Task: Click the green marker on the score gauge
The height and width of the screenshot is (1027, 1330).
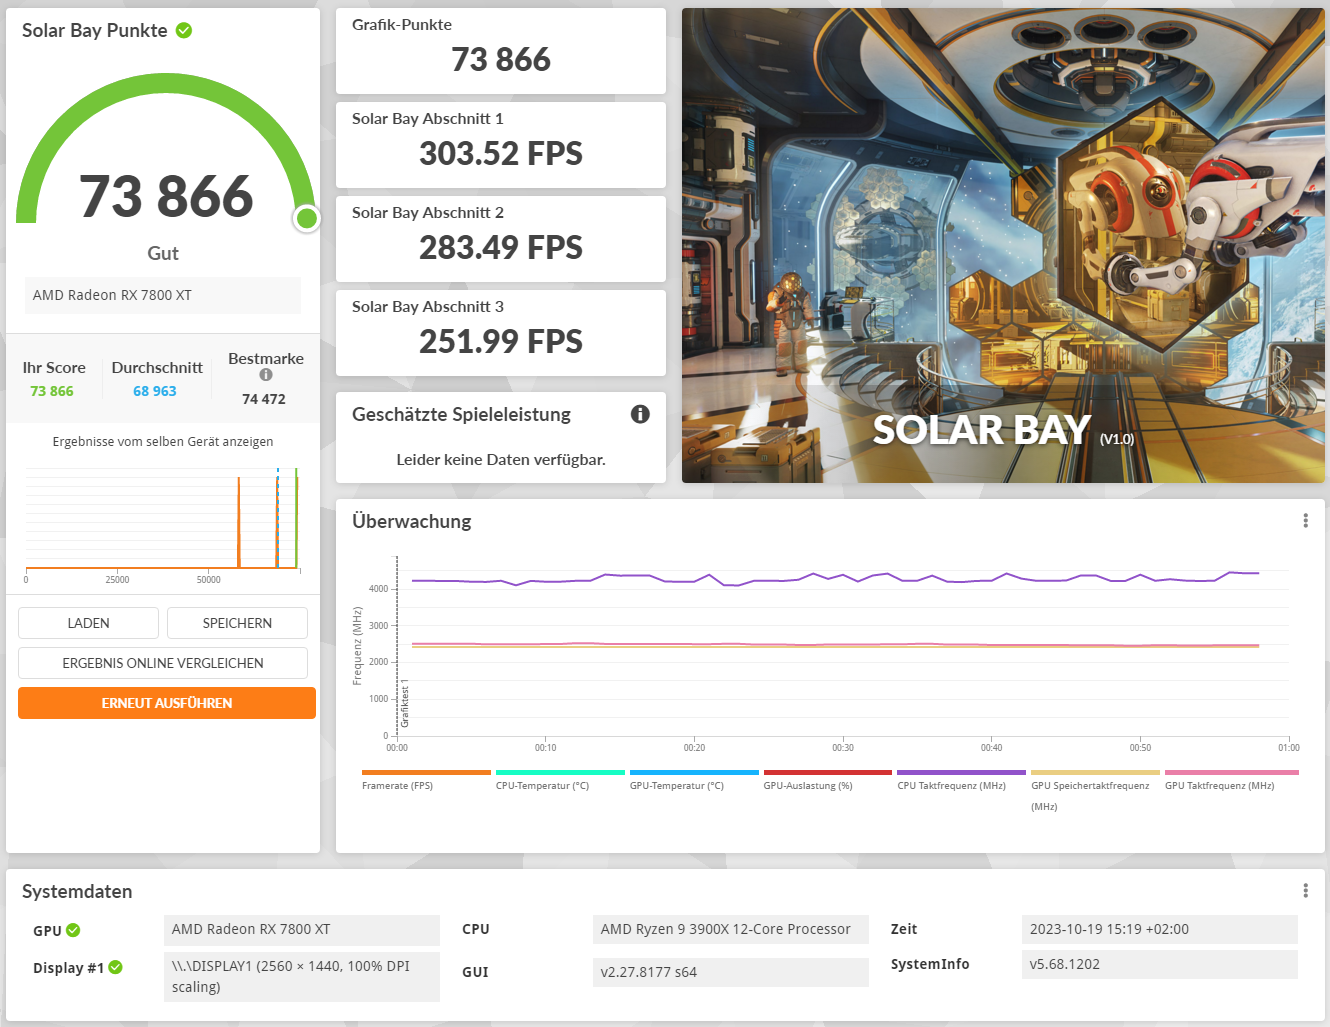Action: point(307,218)
